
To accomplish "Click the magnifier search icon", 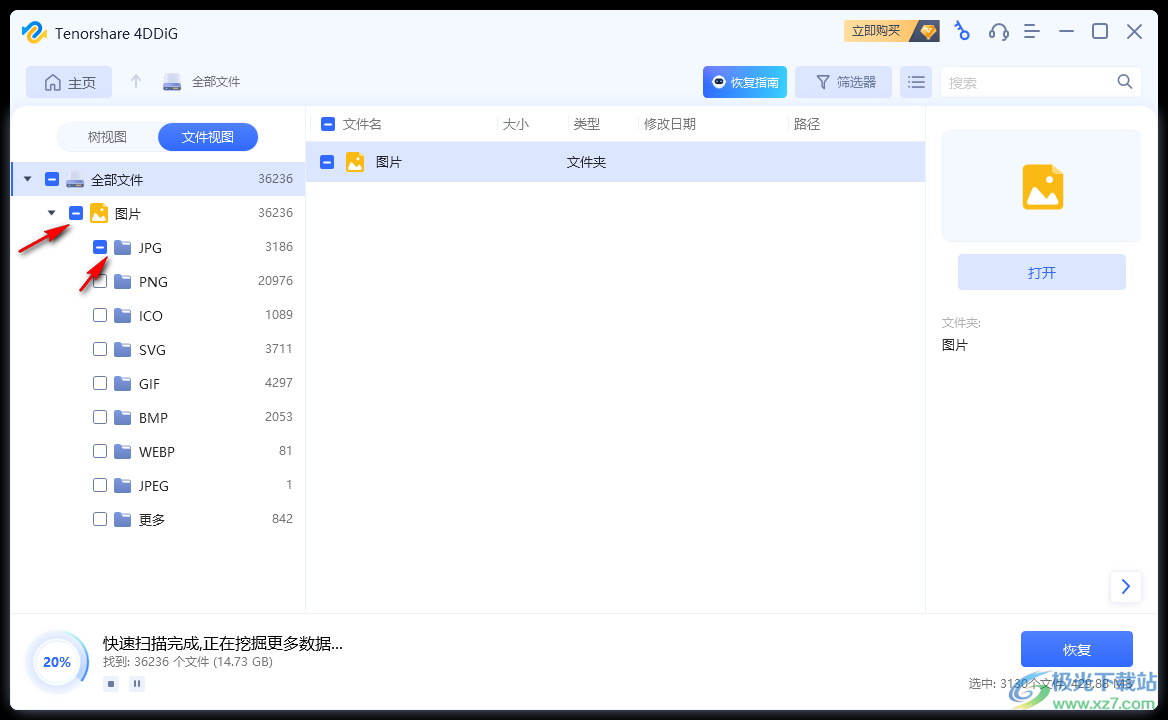I will [1125, 82].
